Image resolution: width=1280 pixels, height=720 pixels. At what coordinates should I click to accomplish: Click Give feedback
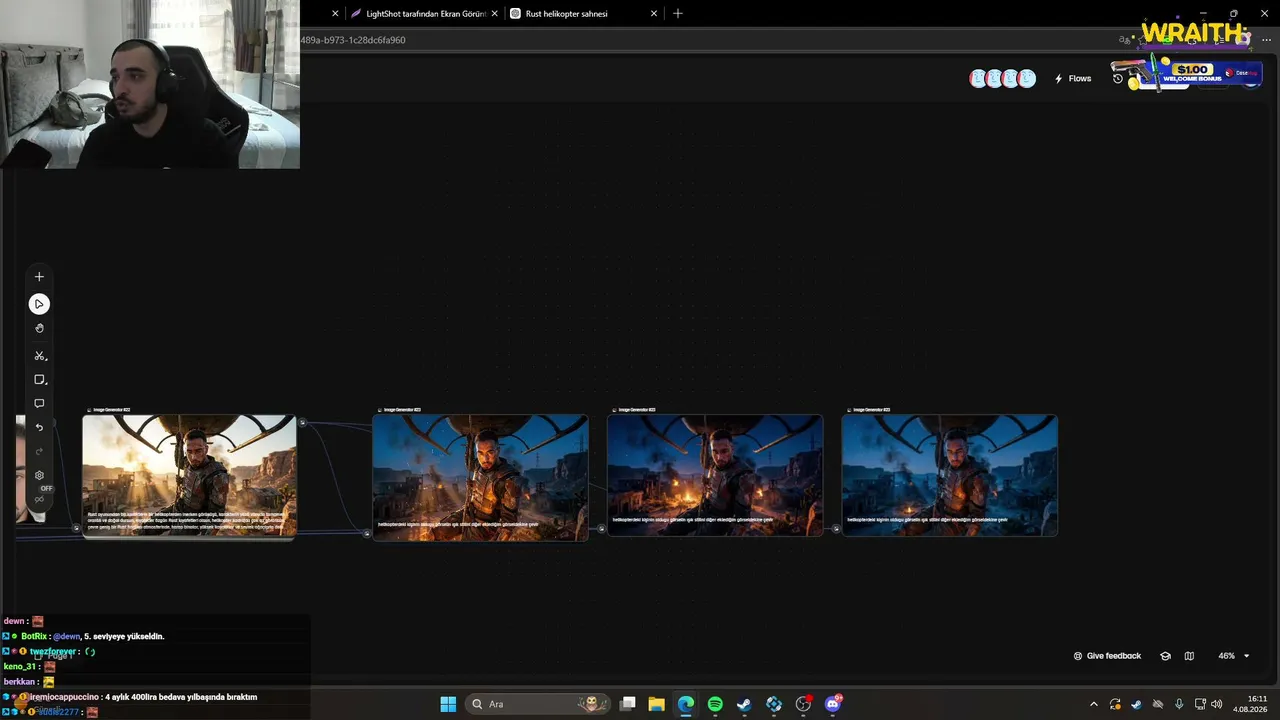coord(1107,656)
